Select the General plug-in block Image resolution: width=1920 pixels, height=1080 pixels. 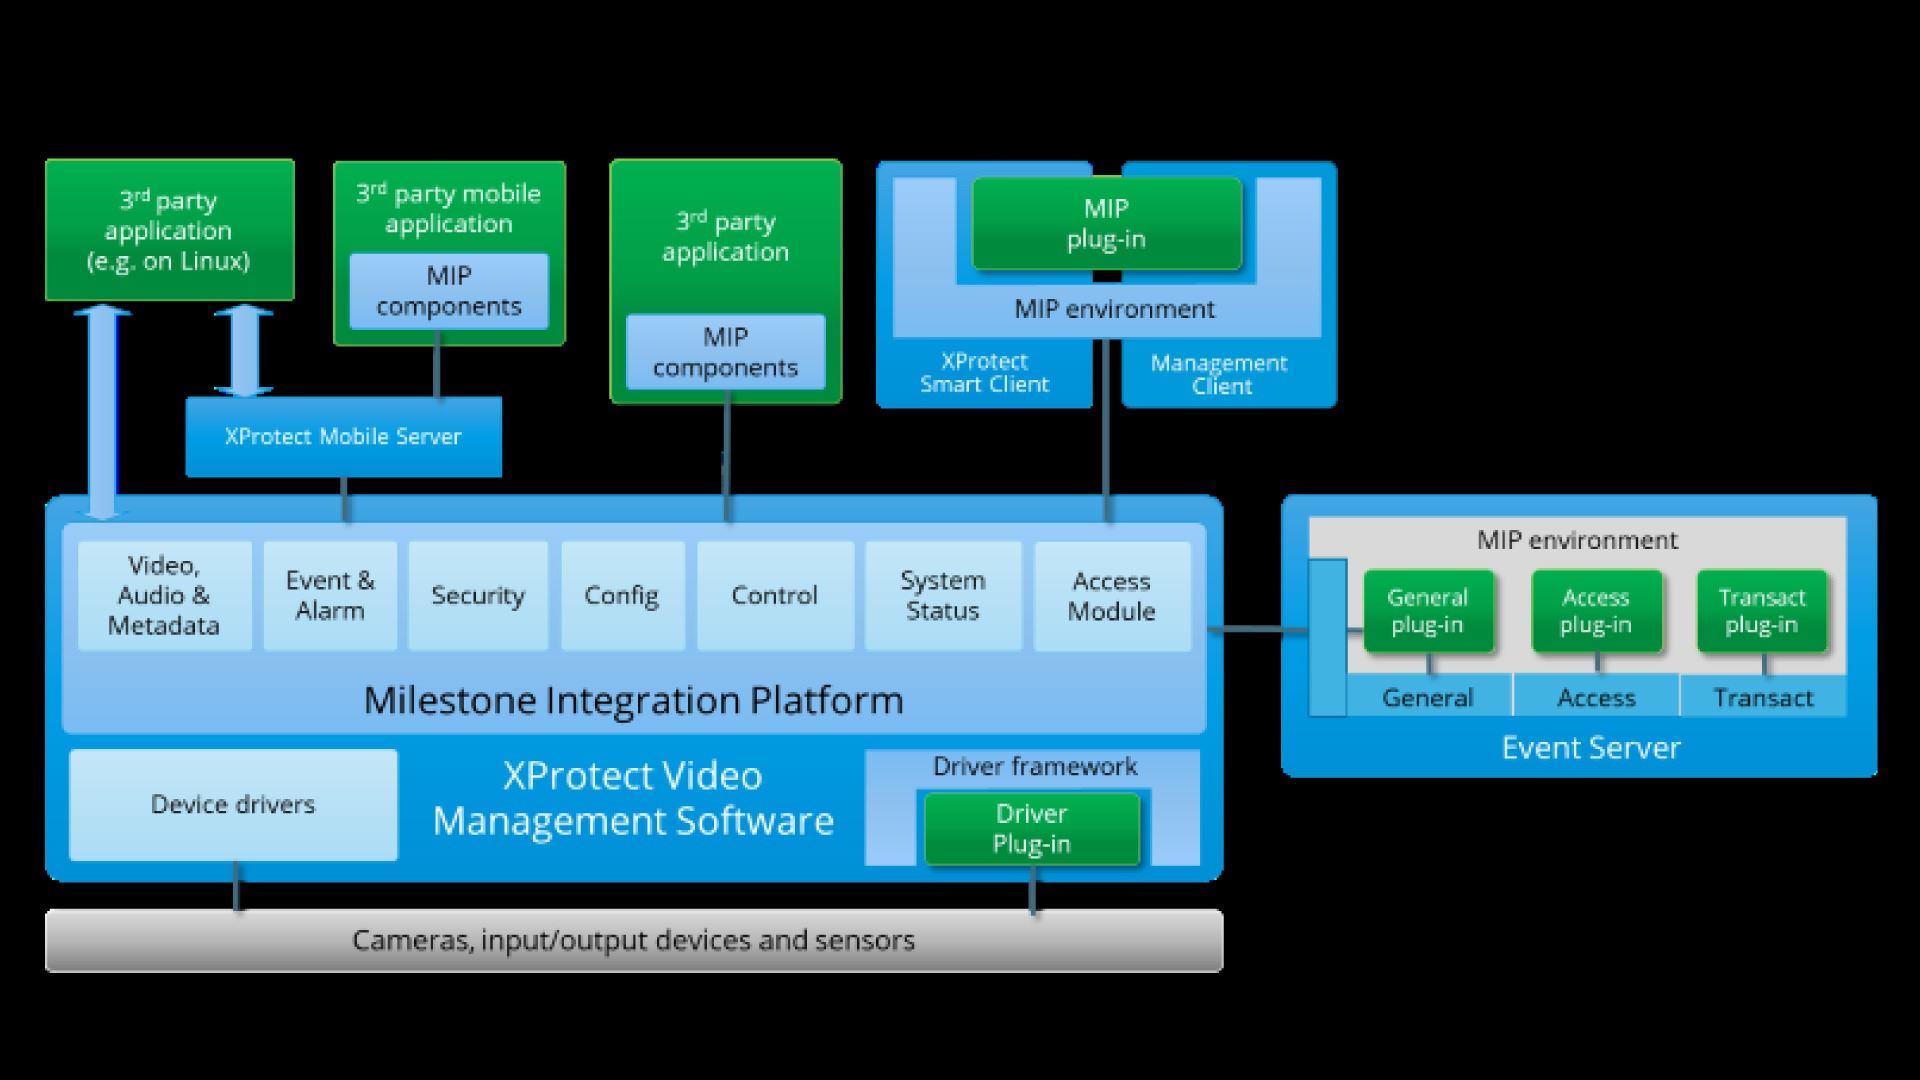pyautogui.click(x=1428, y=612)
